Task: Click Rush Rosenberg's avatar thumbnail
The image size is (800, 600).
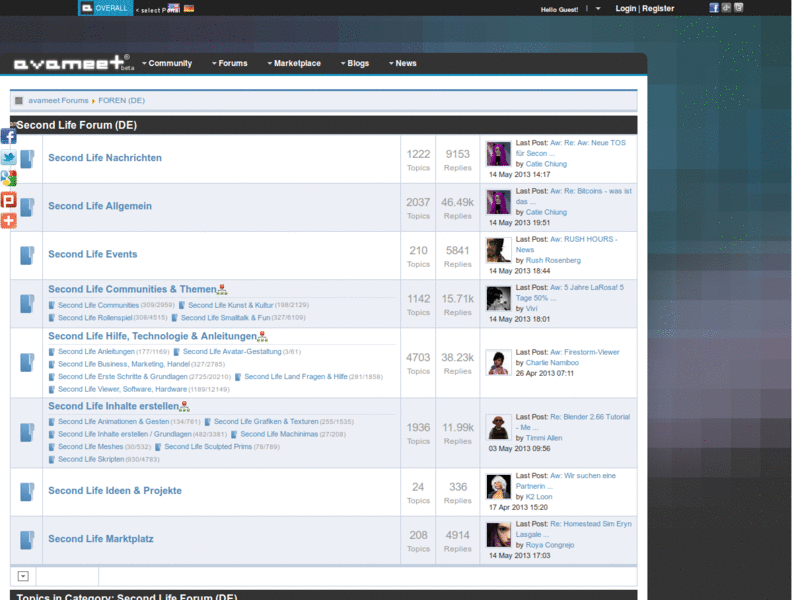Action: click(498, 250)
